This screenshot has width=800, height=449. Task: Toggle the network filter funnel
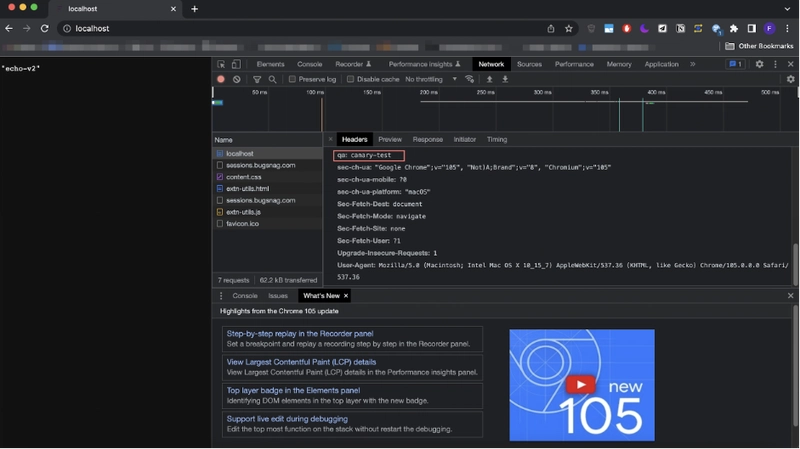[x=257, y=79]
